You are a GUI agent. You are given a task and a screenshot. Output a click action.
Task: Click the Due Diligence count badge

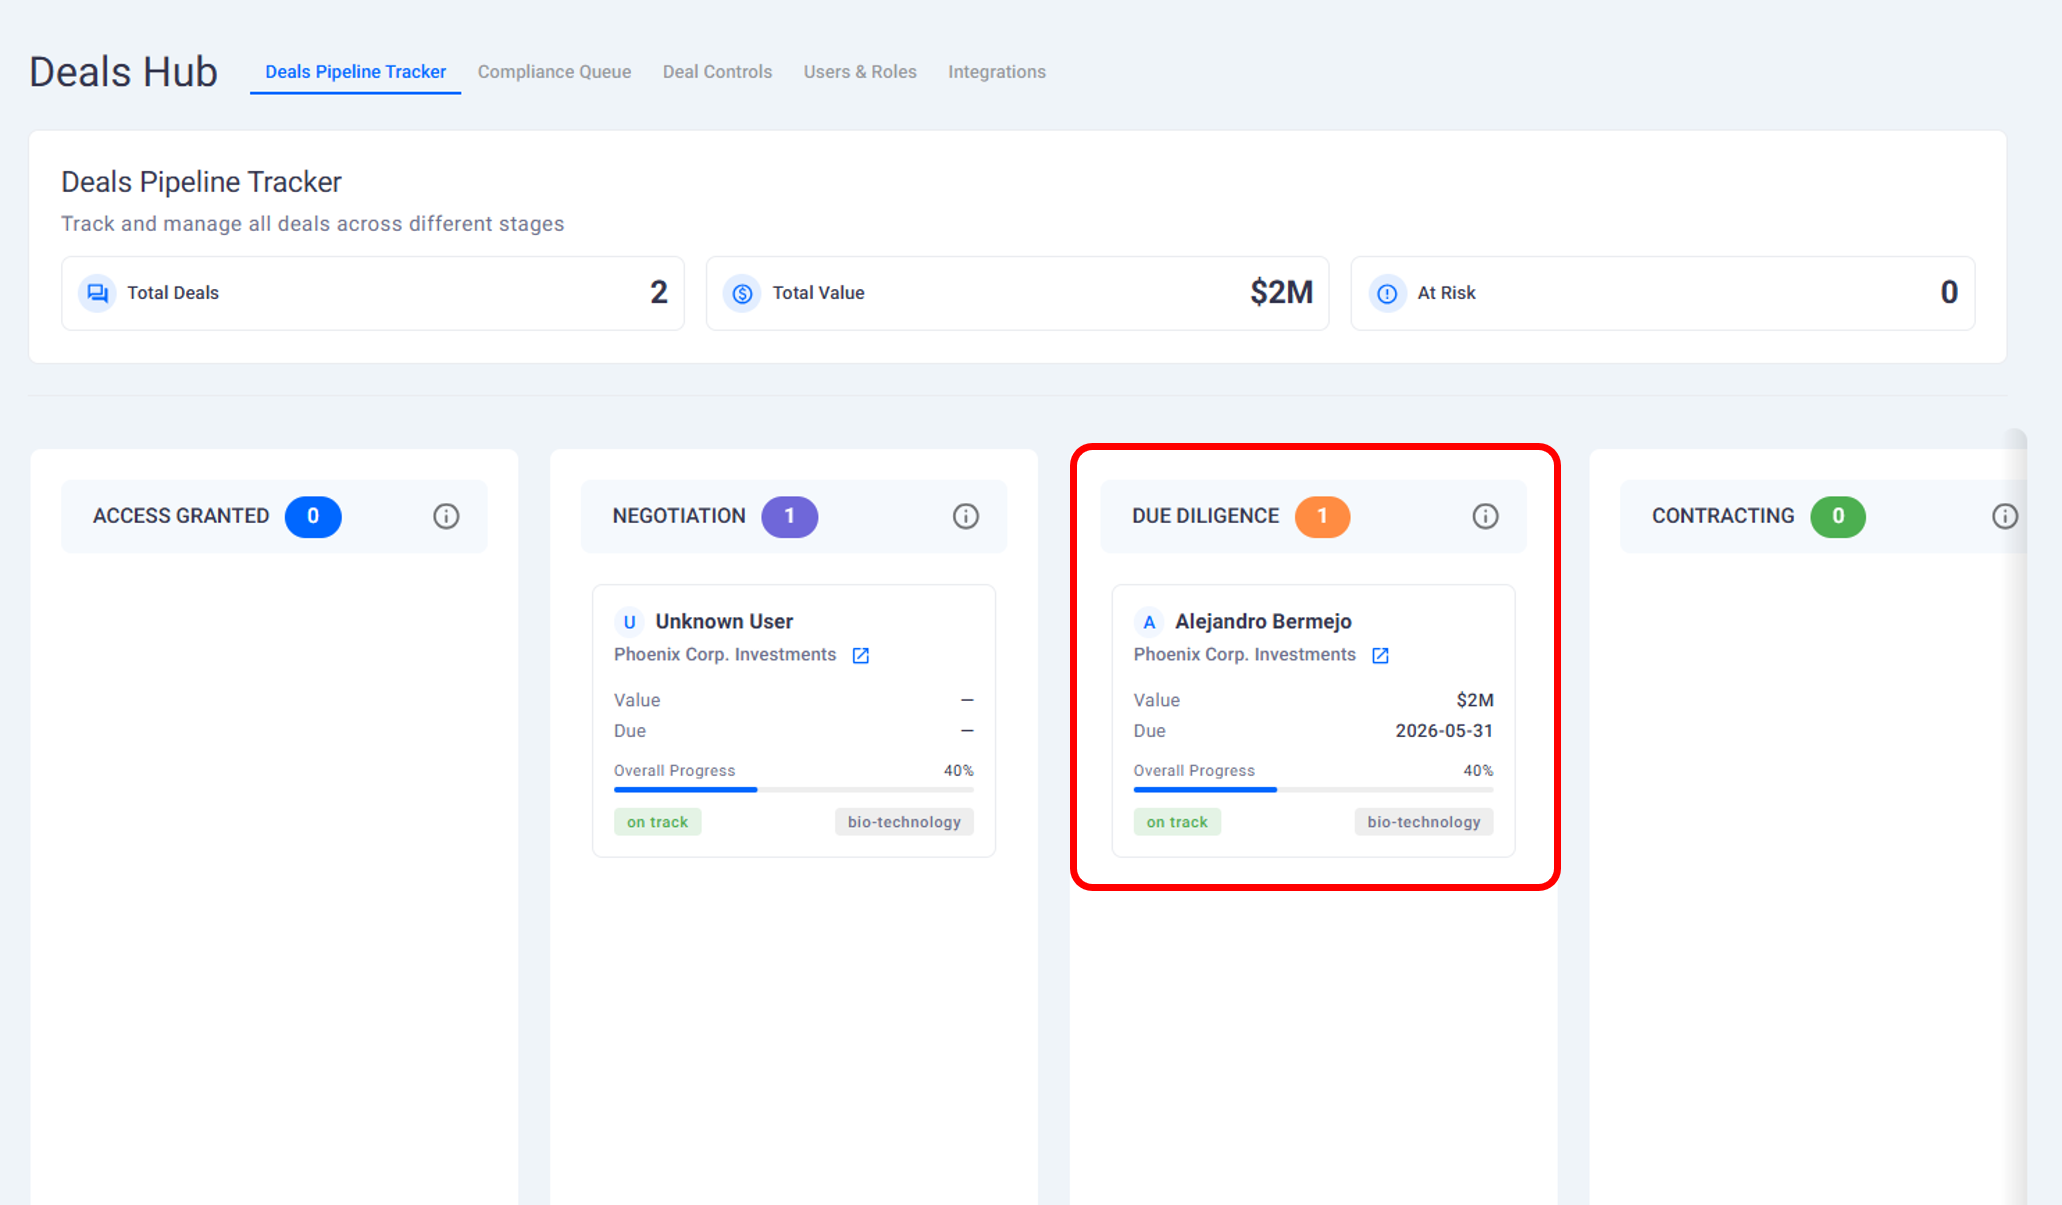(x=1321, y=516)
